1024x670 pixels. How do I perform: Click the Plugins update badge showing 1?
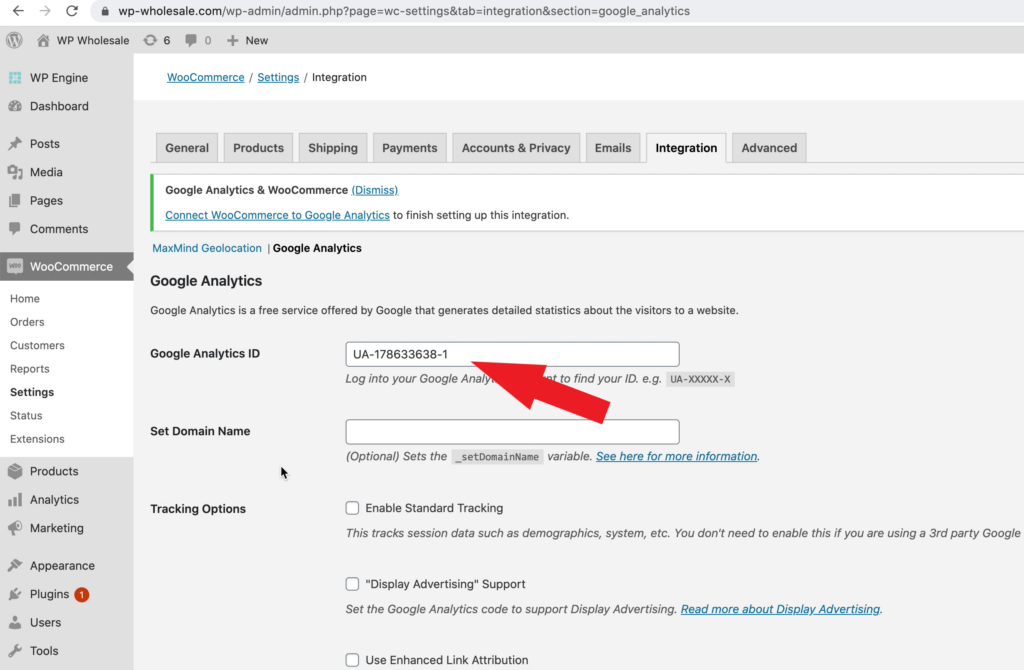point(82,594)
